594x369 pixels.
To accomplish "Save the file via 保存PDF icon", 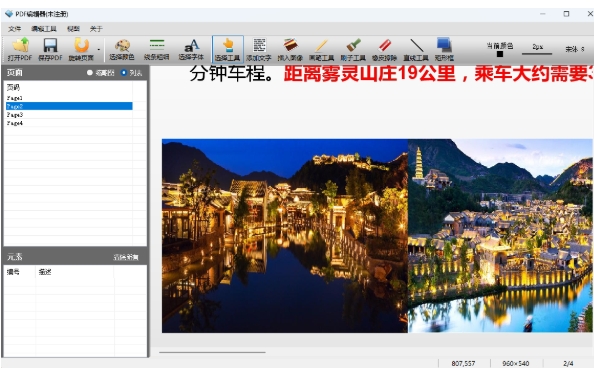I will (x=50, y=49).
